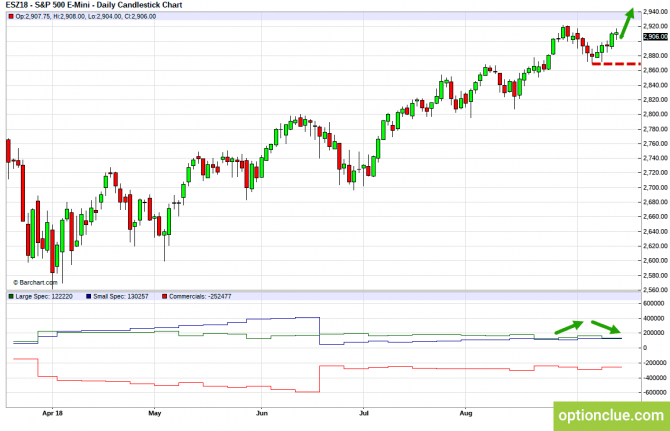Click the Jul date label
This screenshot has width=670, height=431.
(364, 413)
